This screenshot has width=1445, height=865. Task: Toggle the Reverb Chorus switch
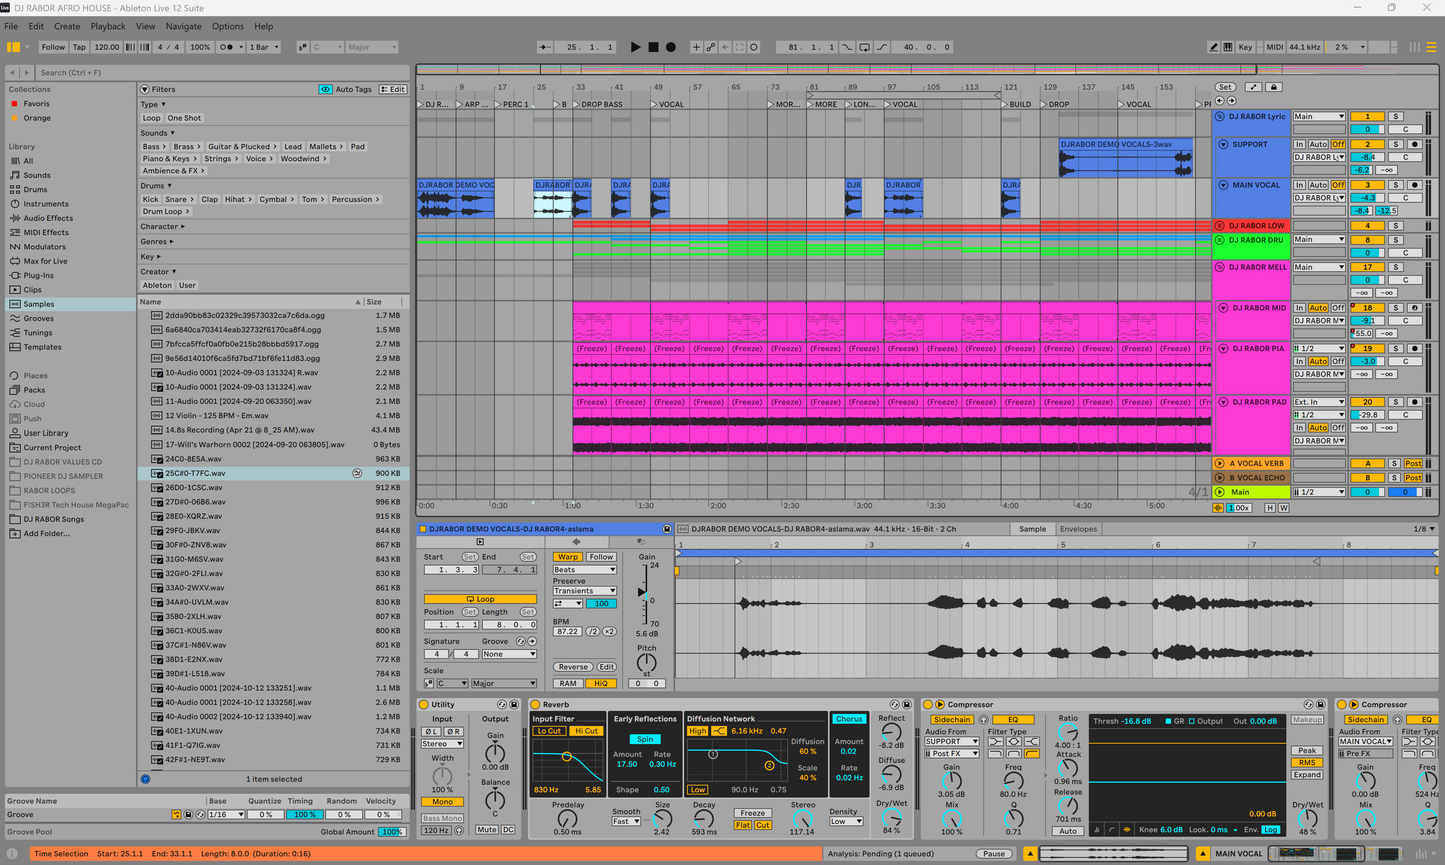(x=849, y=719)
